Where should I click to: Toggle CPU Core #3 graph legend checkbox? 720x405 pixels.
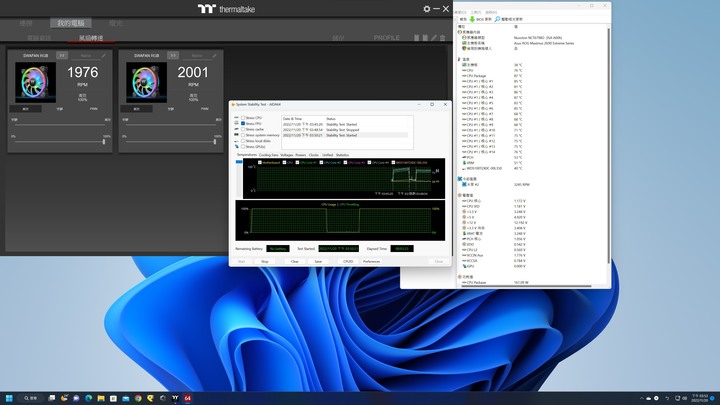tap(345, 163)
